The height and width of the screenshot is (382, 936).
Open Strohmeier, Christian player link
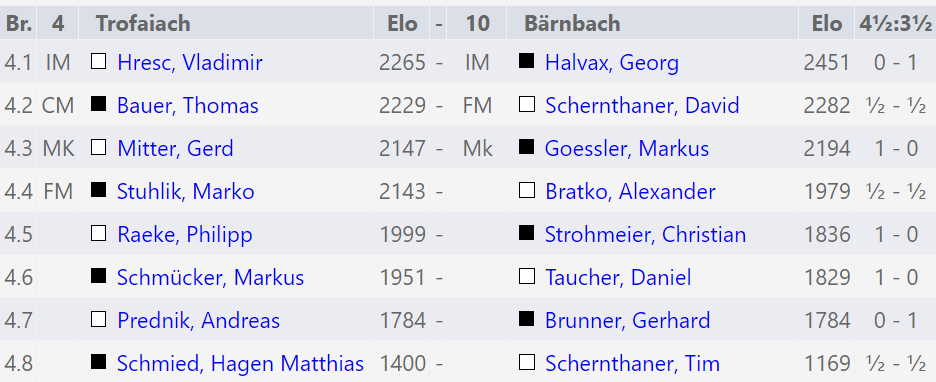point(645,235)
